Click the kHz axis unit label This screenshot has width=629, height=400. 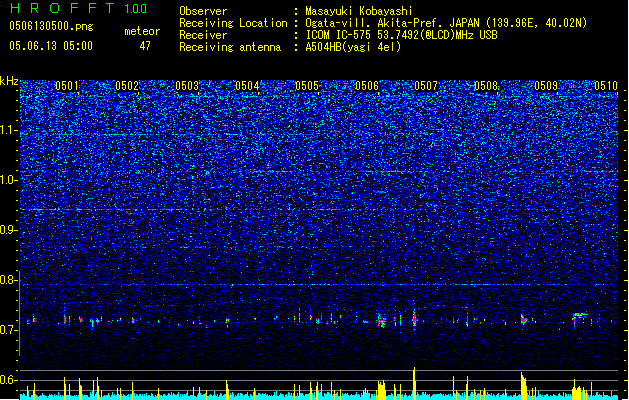click(x=9, y=81)
